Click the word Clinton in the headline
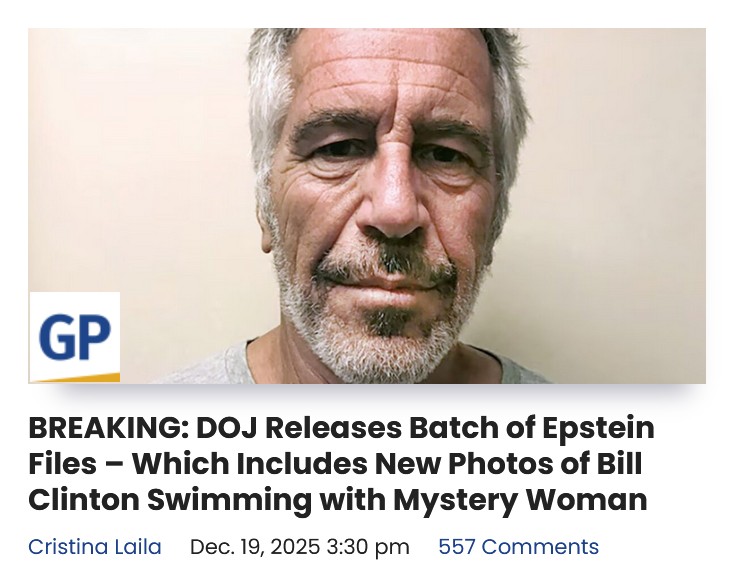This screenshot has height=574, width=732. (x=84, y=500)
